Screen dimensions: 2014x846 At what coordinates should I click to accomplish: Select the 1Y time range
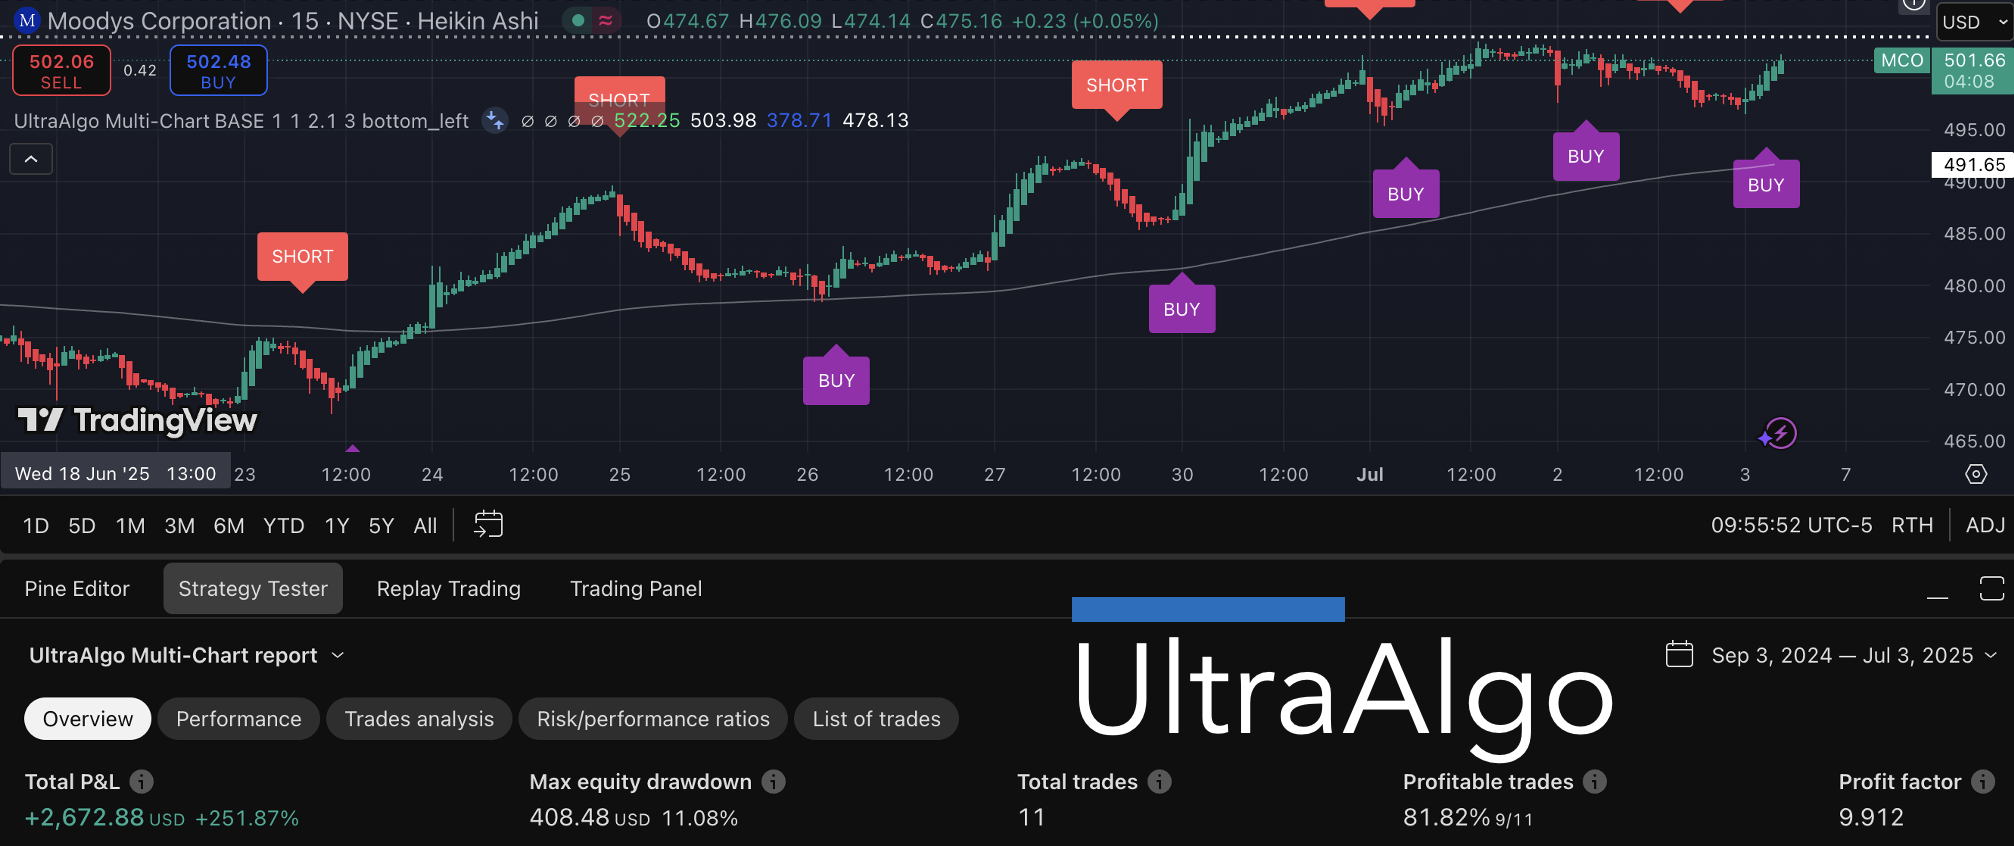coord(337,525)
